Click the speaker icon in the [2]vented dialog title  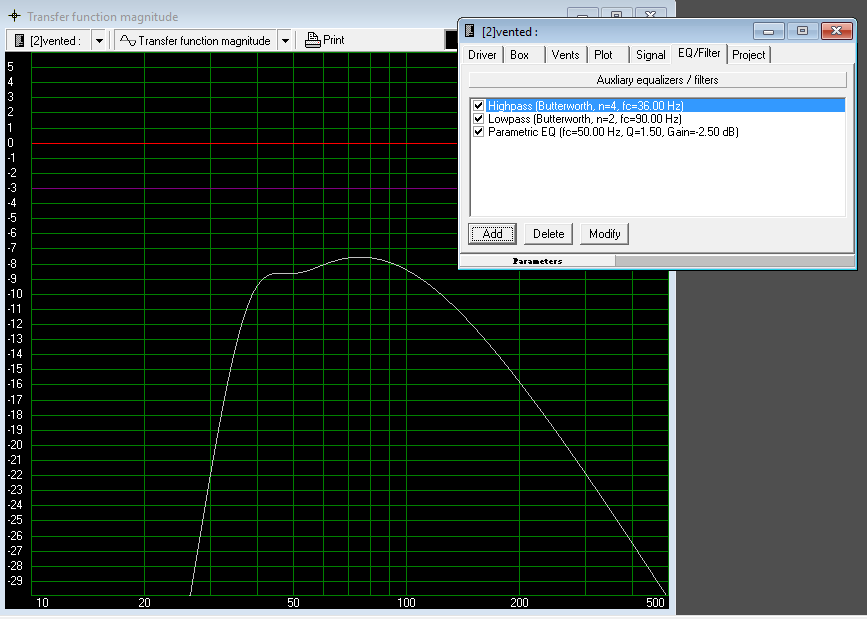(x=470, y=32)
